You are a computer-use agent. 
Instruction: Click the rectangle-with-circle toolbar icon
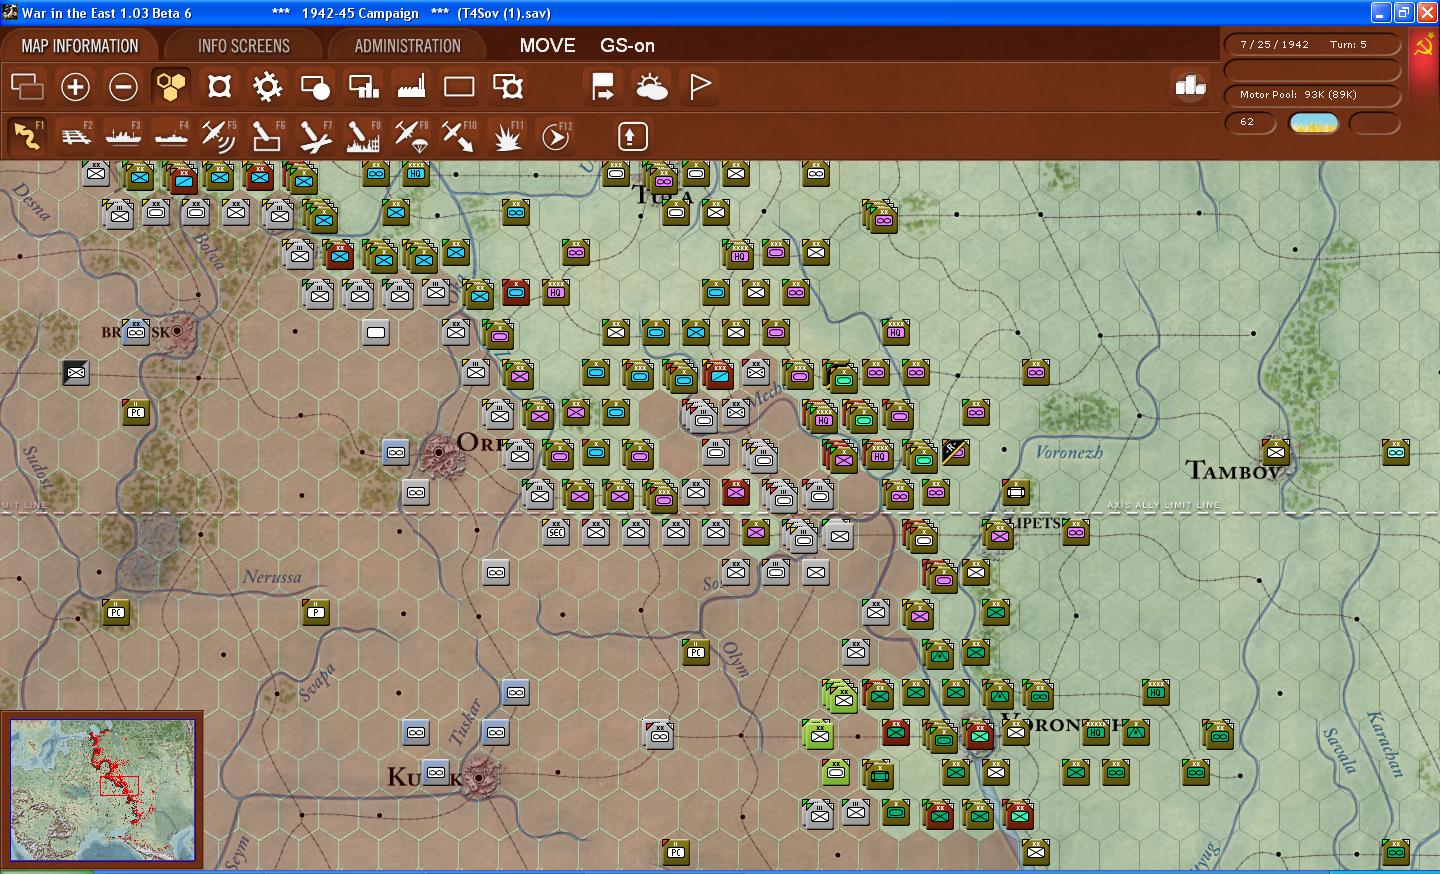[315, 87]
